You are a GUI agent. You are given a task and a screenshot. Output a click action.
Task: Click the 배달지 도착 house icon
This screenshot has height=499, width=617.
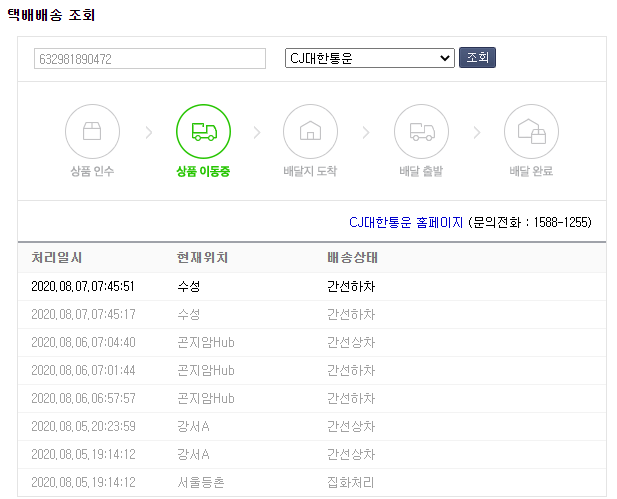click(310, 131)
